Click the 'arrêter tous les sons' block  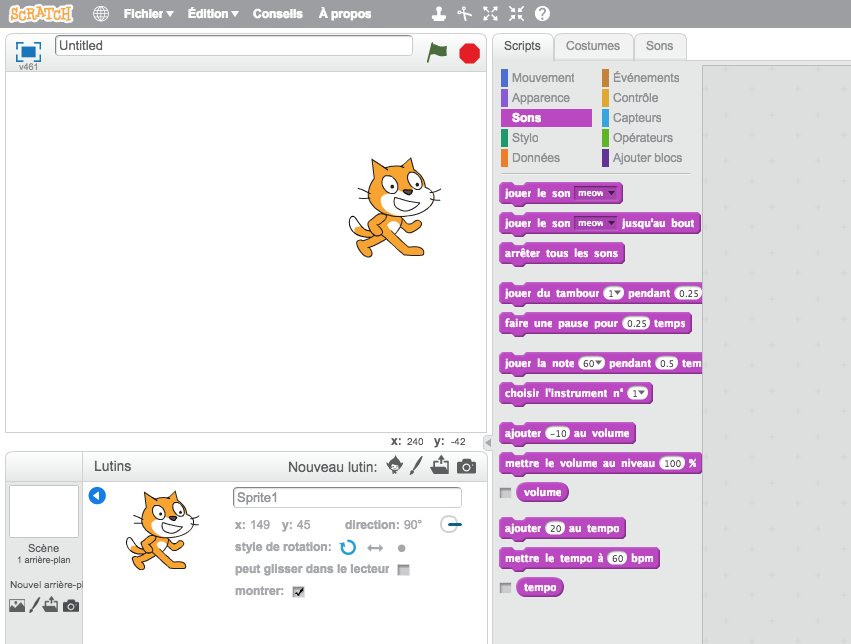(561, 253)
